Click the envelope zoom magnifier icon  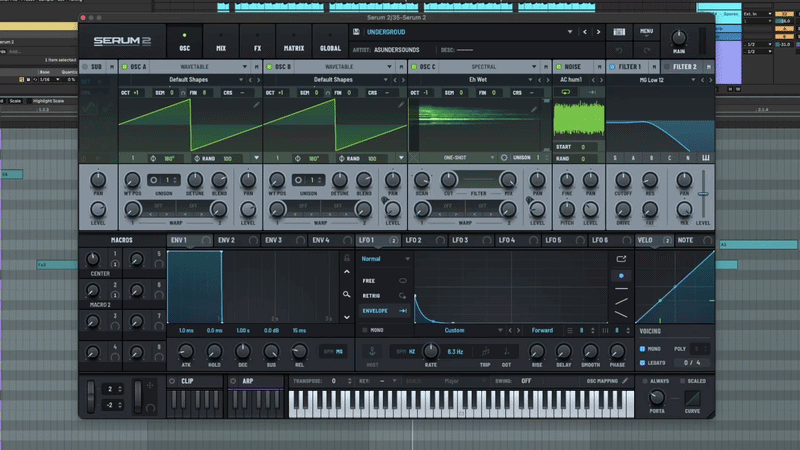point(346,294)
